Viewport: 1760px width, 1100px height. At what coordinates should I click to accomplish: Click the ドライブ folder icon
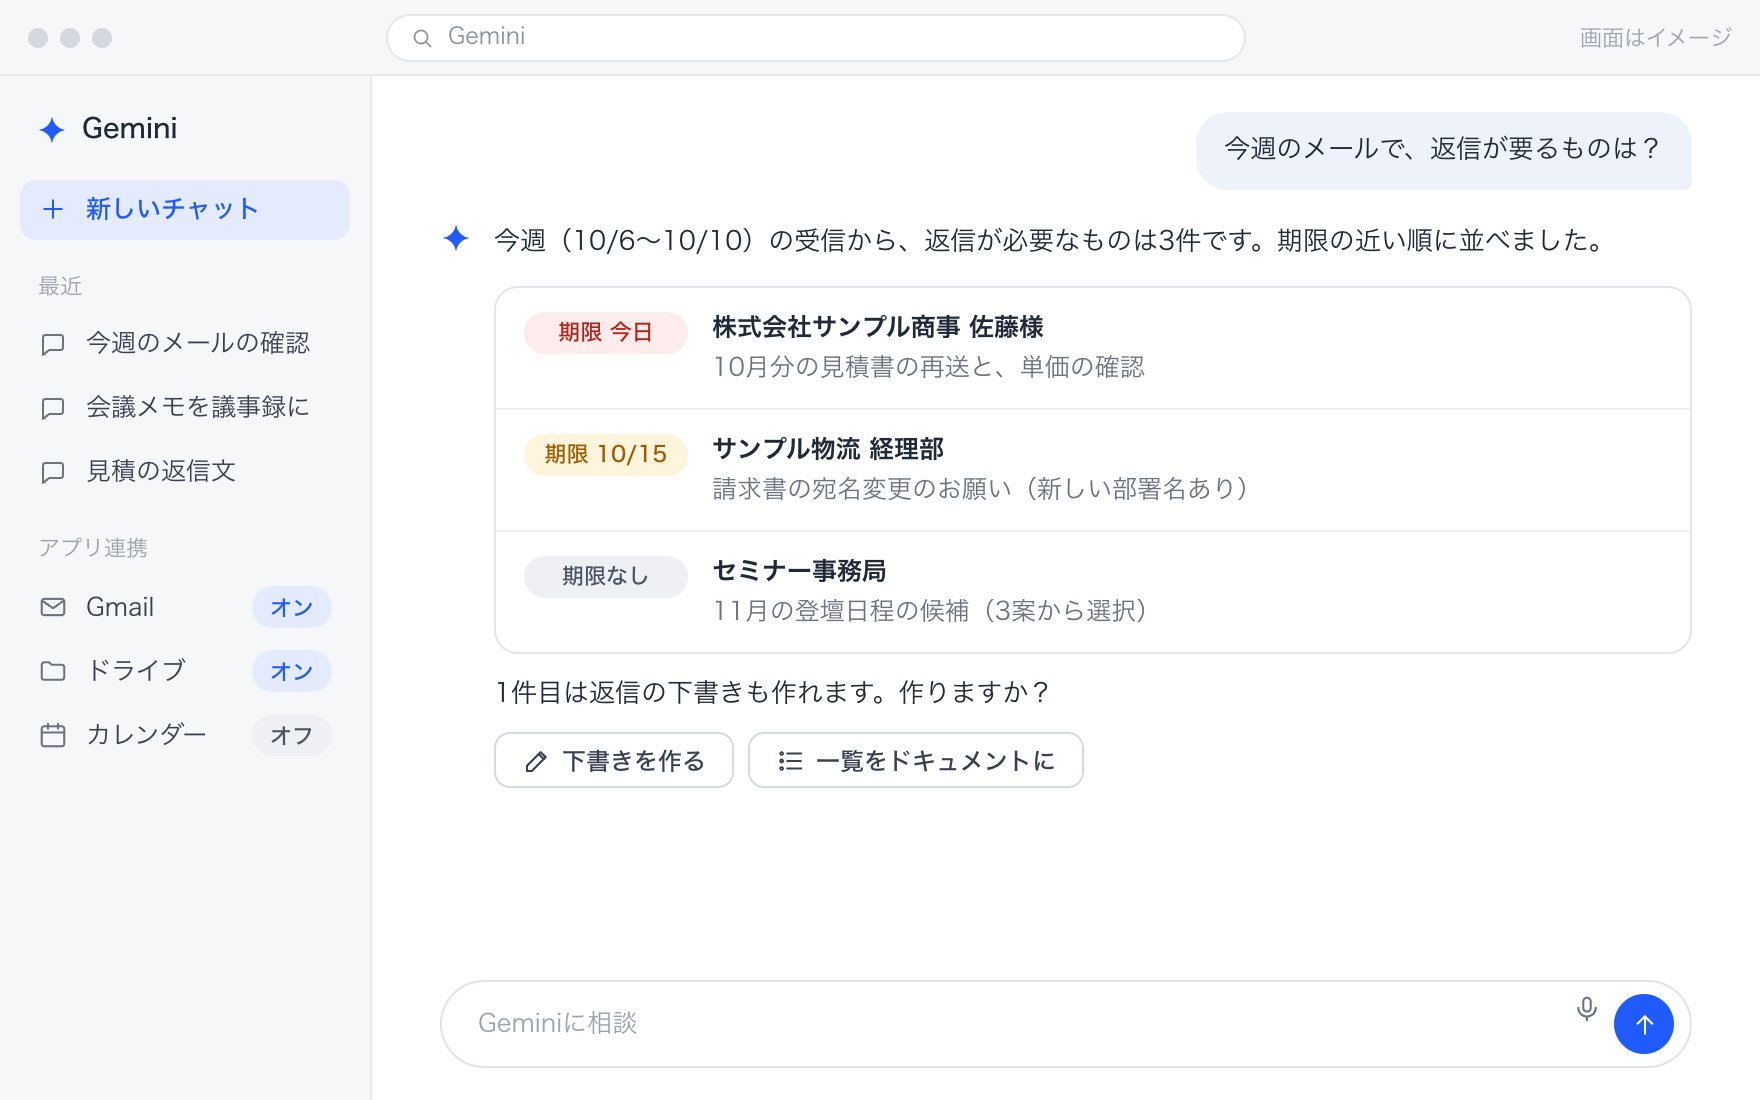53,671
